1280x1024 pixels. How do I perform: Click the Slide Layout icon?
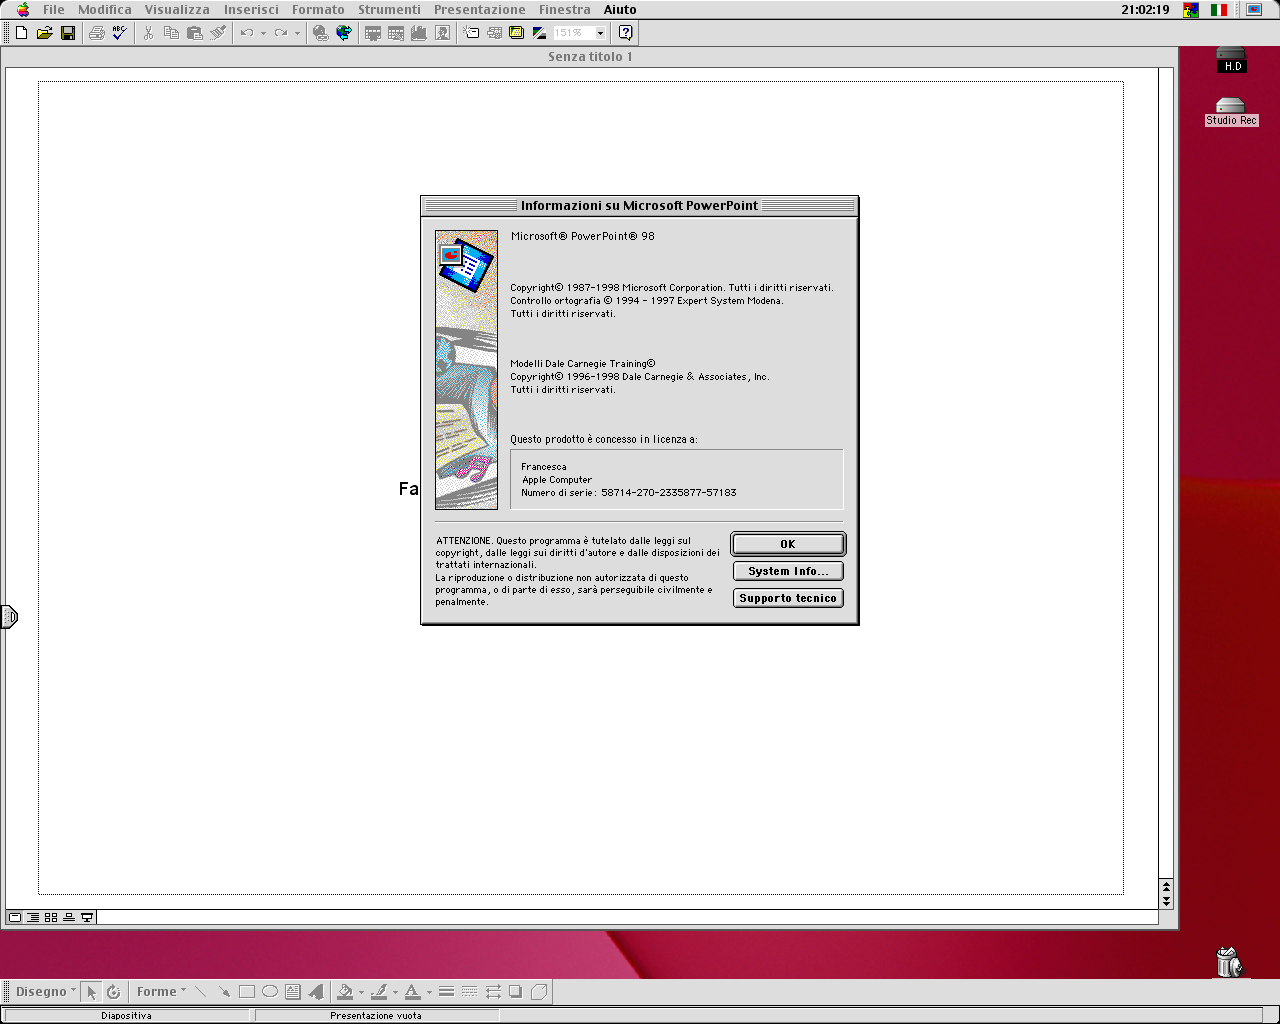tap(494, 33)
